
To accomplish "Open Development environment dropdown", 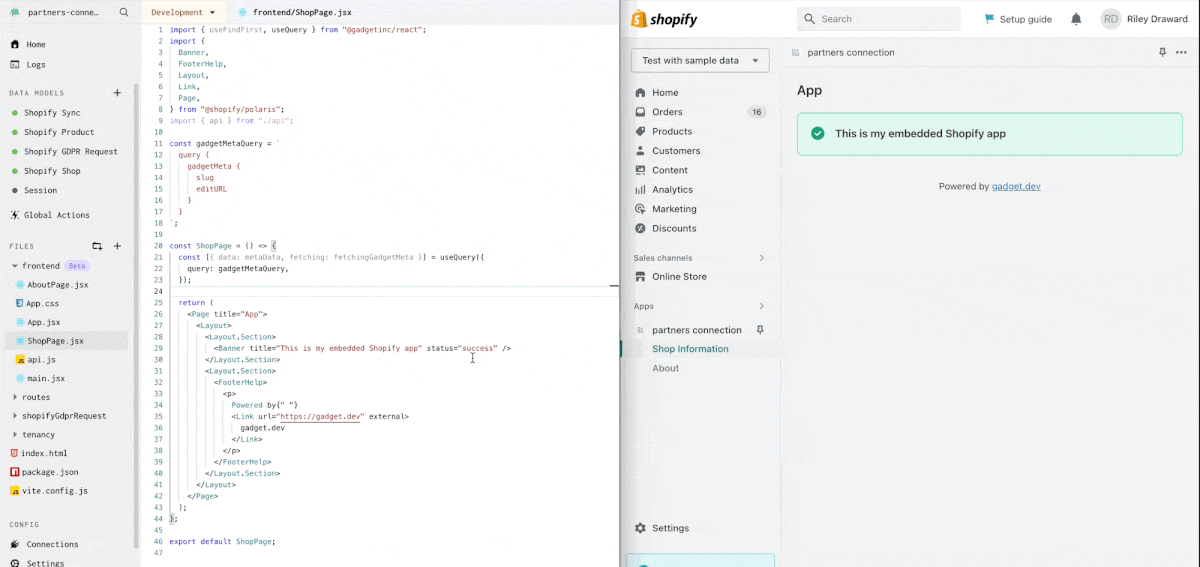I will pos(183,12).
